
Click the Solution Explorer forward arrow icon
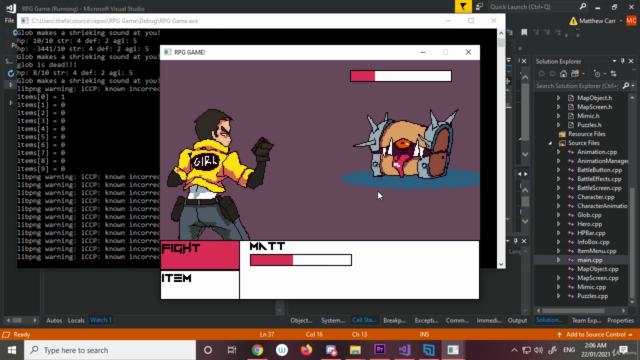point(552,74)
